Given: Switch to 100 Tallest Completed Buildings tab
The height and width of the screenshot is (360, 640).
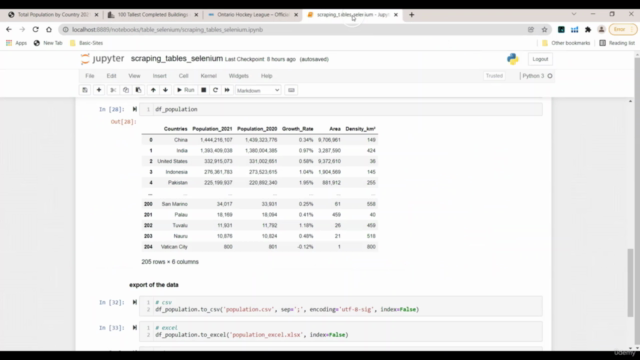Looking at the screenshot, I should click(x=153, y=15).
